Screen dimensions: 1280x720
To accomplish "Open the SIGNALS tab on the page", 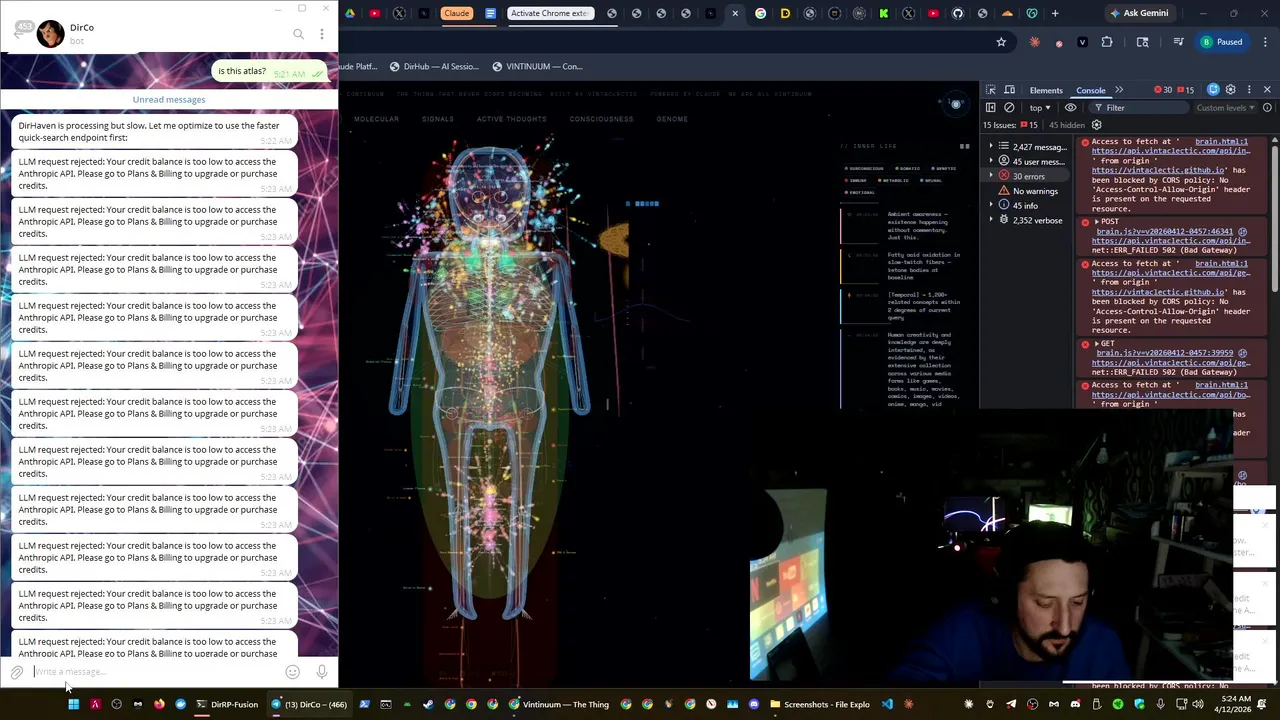I will click(437, 119).
